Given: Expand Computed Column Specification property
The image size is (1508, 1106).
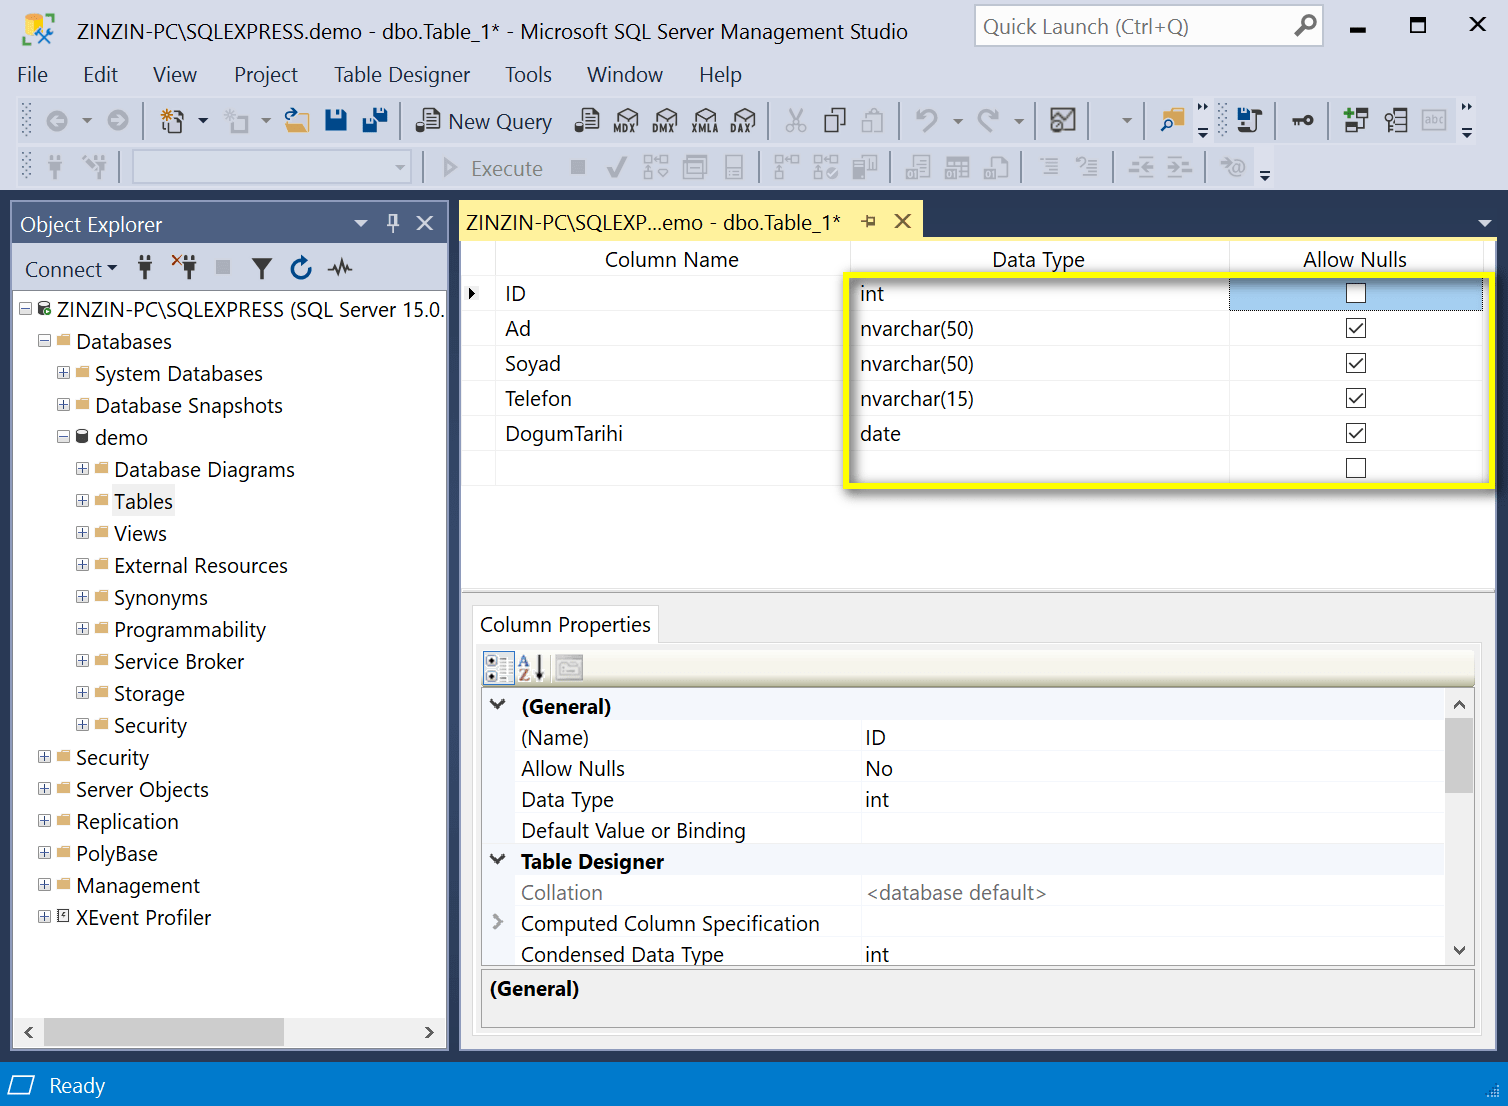Looking at the screenshot, I should 497,922.
